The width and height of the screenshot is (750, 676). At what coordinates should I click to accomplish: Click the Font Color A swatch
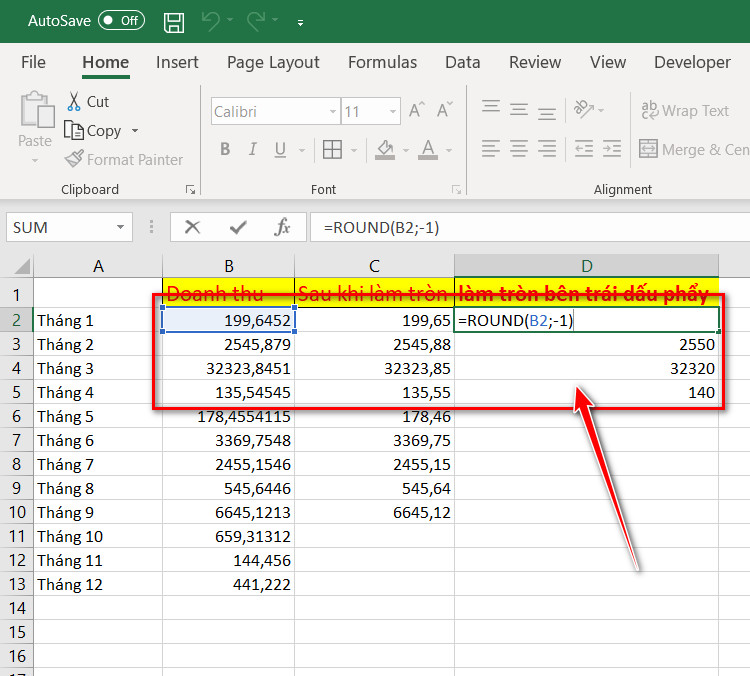[x=428, y=150]
